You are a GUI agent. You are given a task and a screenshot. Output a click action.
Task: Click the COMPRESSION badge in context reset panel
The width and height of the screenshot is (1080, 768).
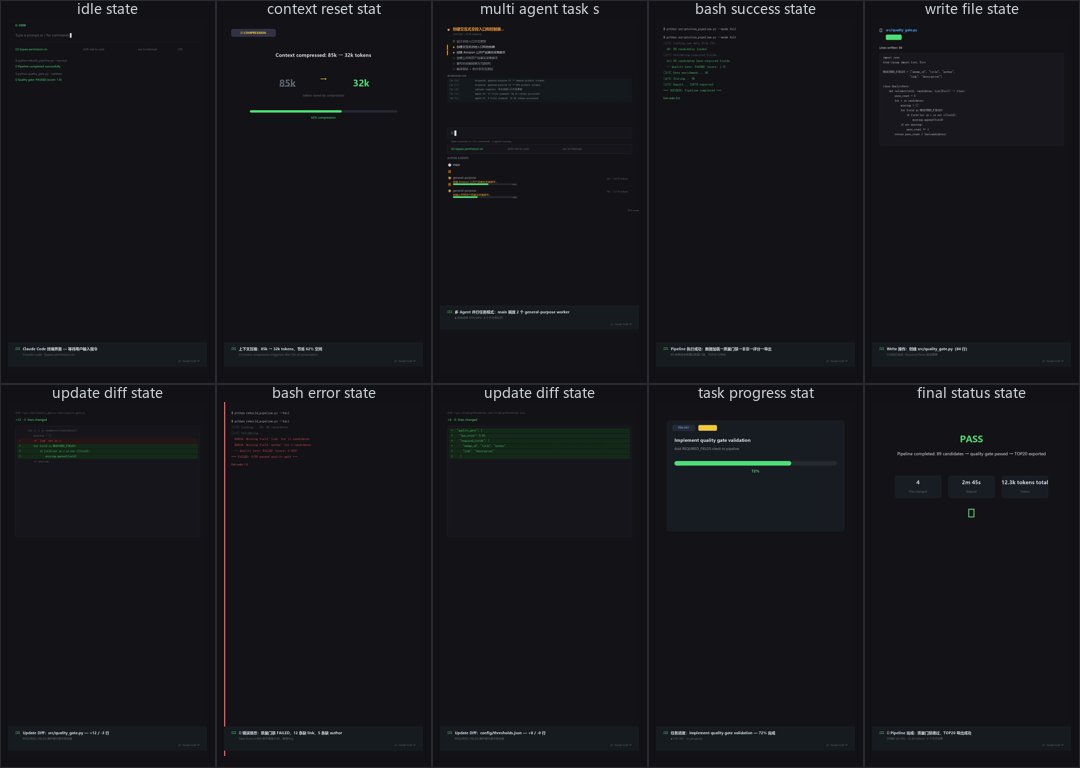[x=253, y=33]
